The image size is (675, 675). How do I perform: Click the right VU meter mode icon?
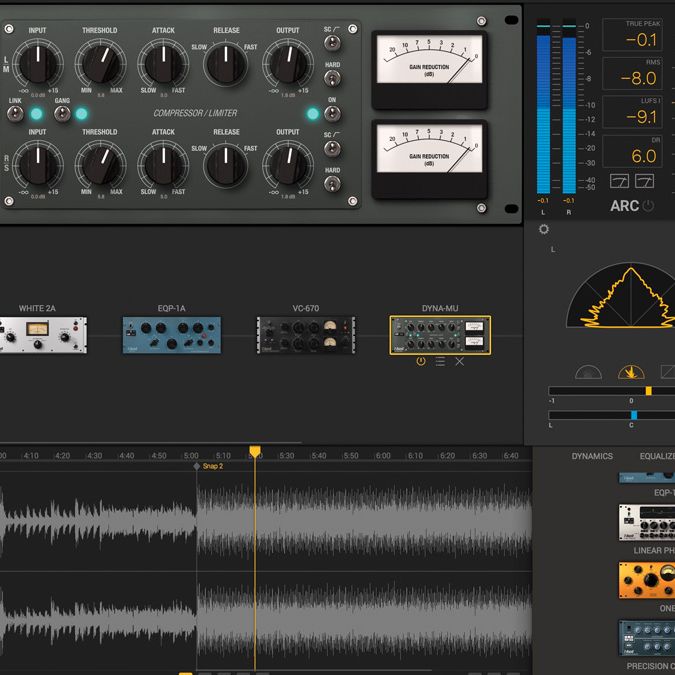click(x=644, y=180)
